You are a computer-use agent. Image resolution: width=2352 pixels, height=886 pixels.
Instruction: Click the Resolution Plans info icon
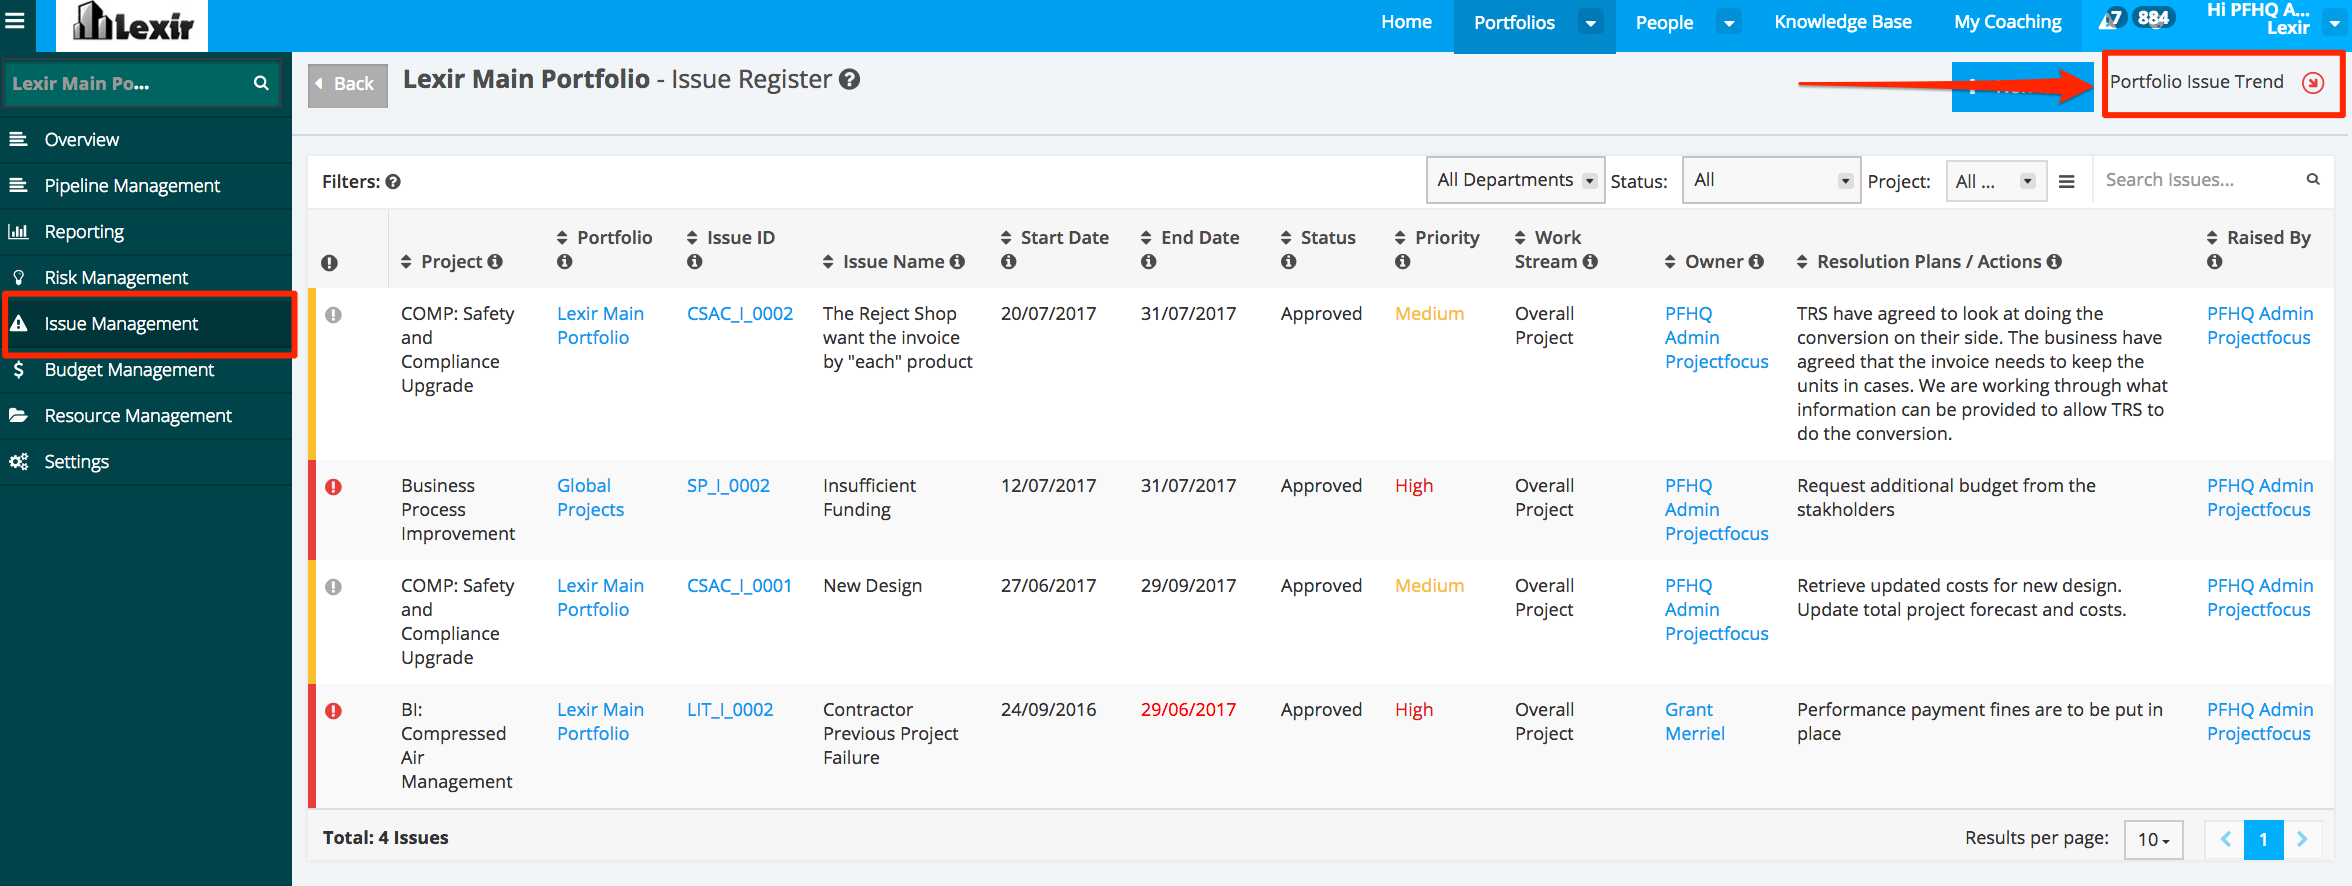[x=2054, y=262]
